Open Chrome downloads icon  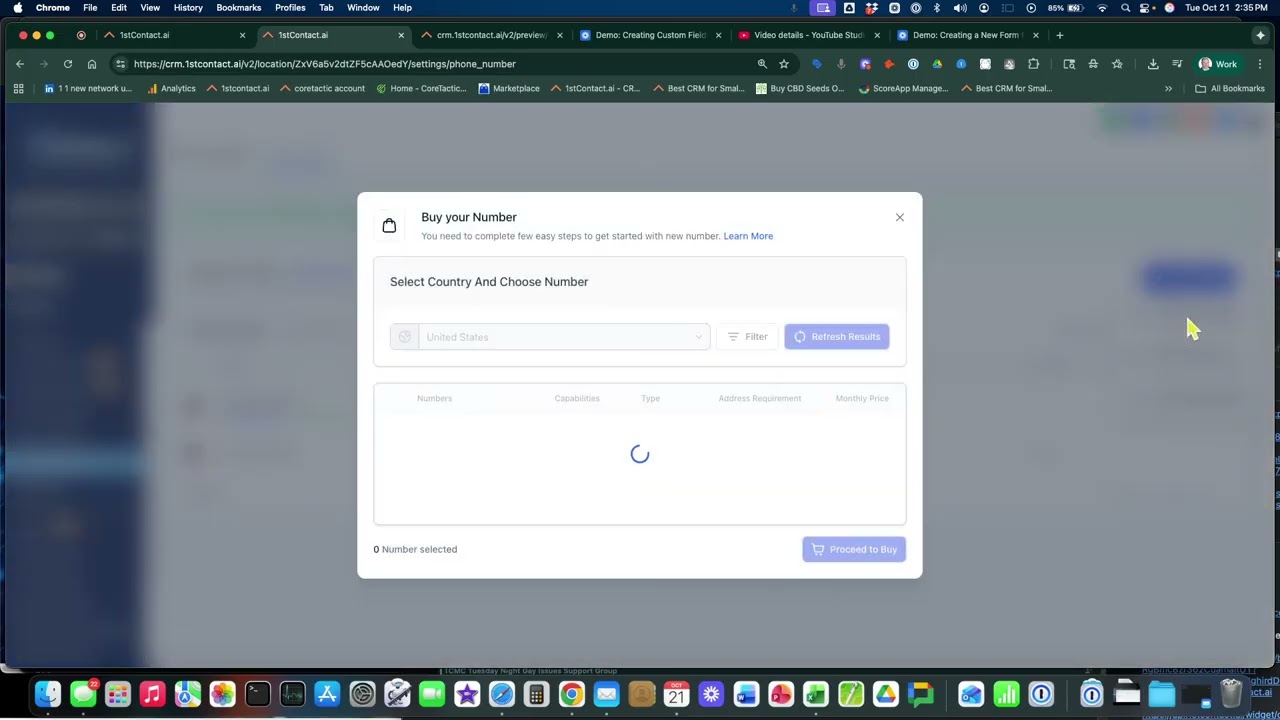[x=1153, y=64]
